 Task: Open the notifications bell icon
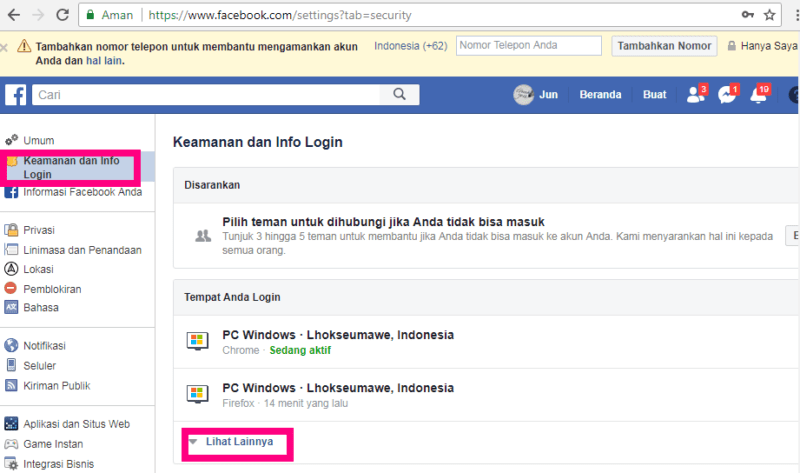coord(759,94)
